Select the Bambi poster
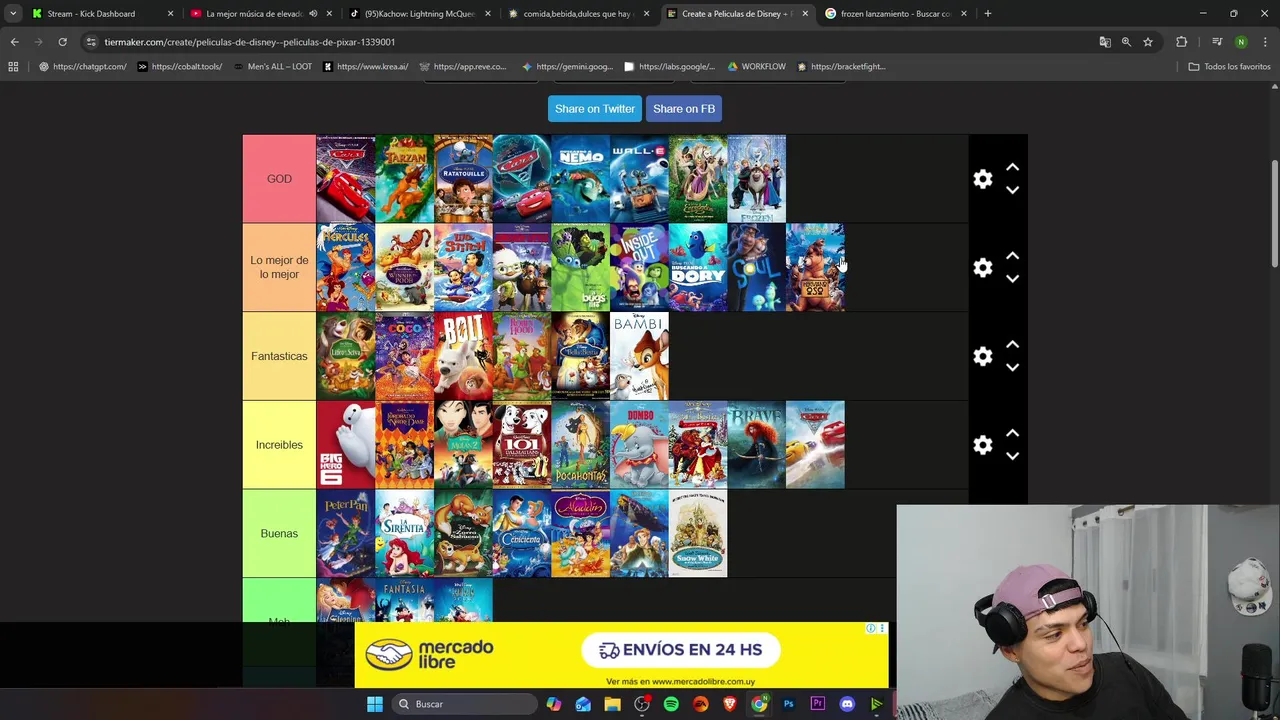This screenshot has height=720, width=1280. (x=639, y=356)
